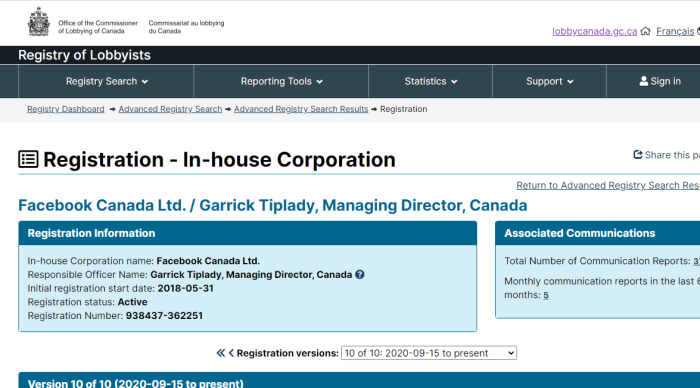Open monthly communication reports count 5
Viewport: 700px width, 388px height.
coord(546,295)
